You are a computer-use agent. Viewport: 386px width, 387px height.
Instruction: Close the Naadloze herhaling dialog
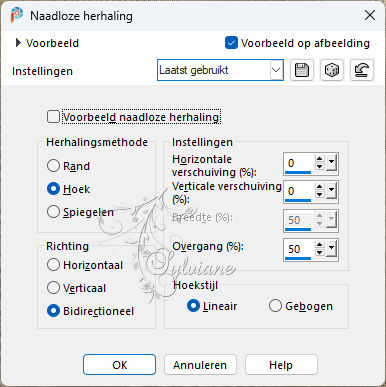pos(370,15)
